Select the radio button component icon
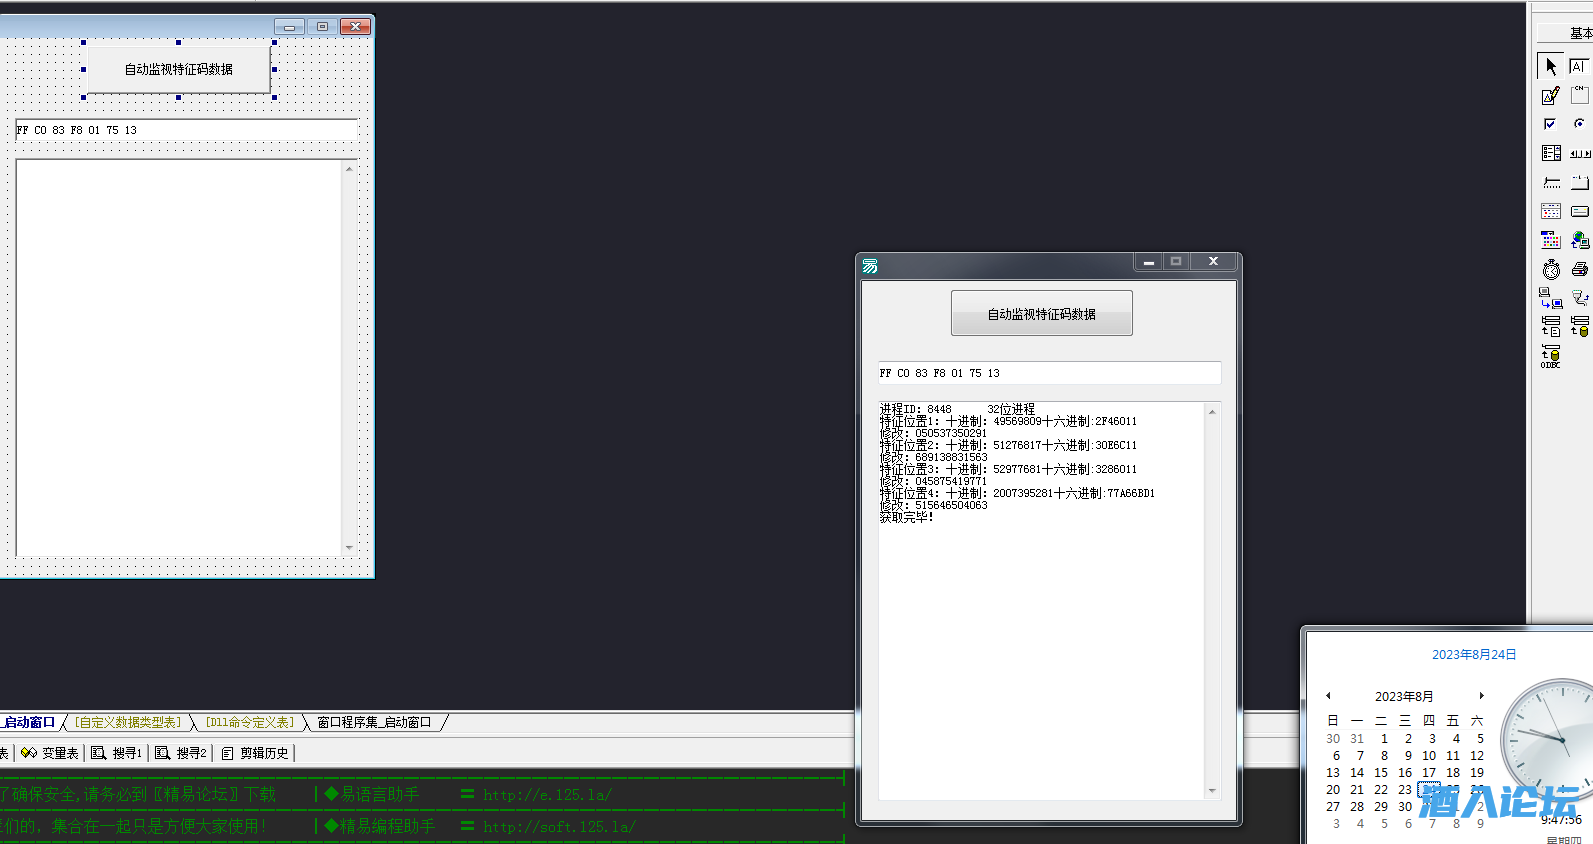Image resolution: width=1593 pixels, height=844 pixels. tap(1579, 124)
